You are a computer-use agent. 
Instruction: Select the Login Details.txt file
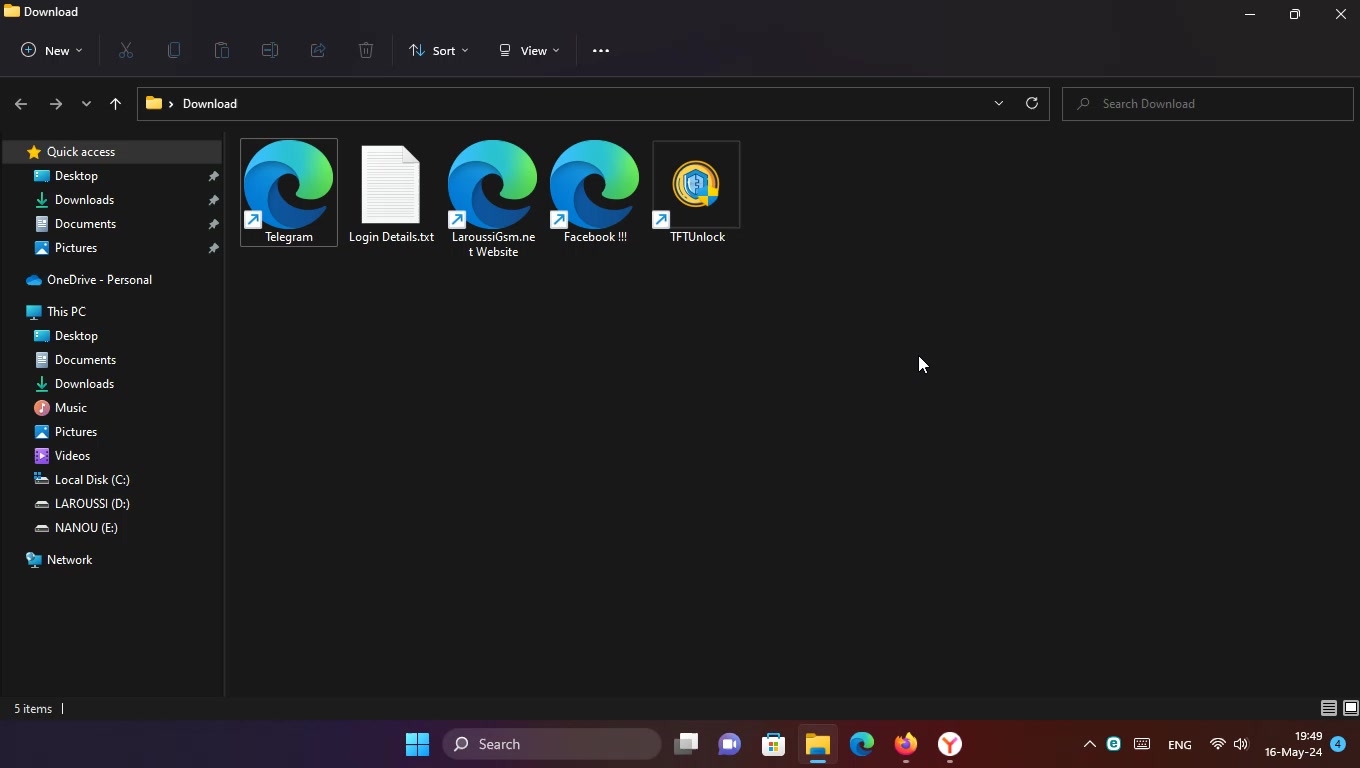(391, 192)
